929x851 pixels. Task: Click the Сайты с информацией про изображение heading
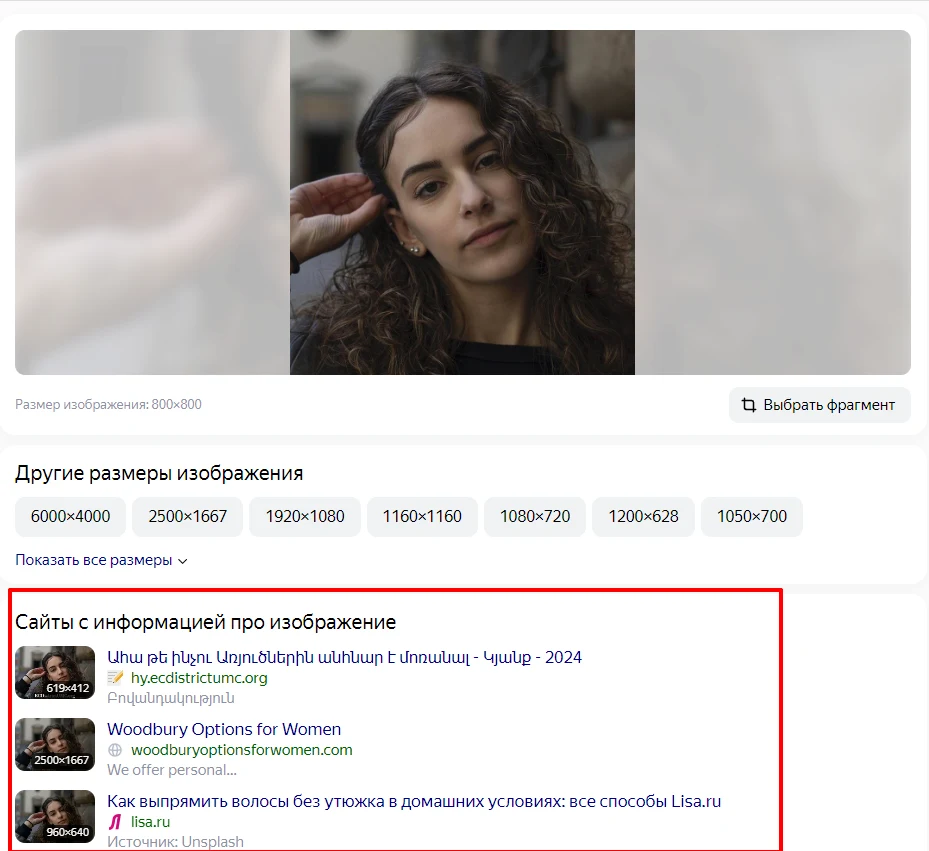point(206,622)
